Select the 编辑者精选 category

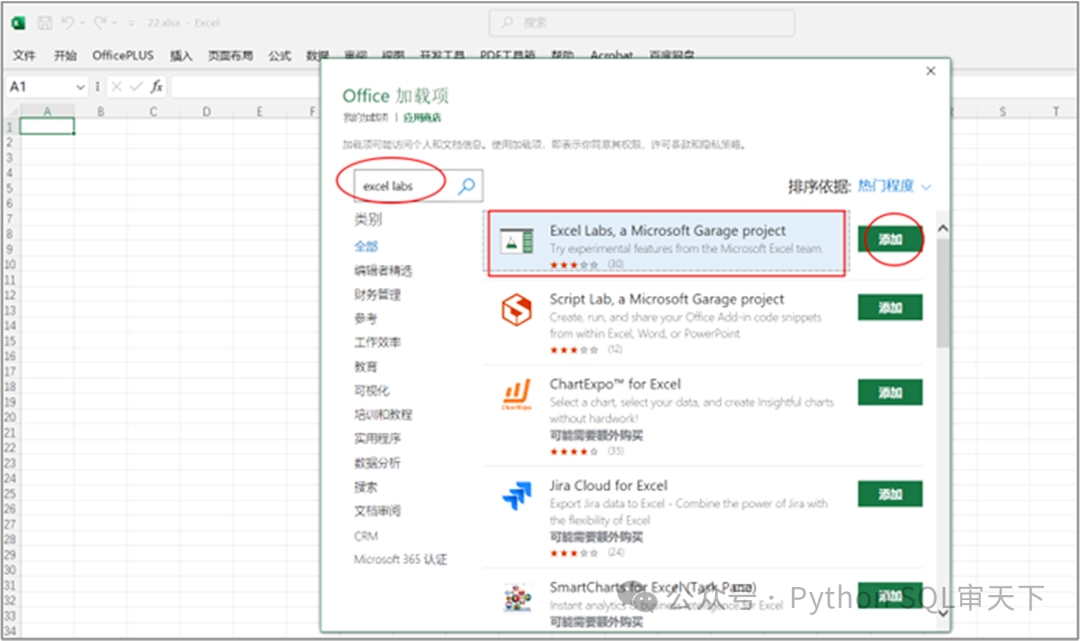click(383, 271)
